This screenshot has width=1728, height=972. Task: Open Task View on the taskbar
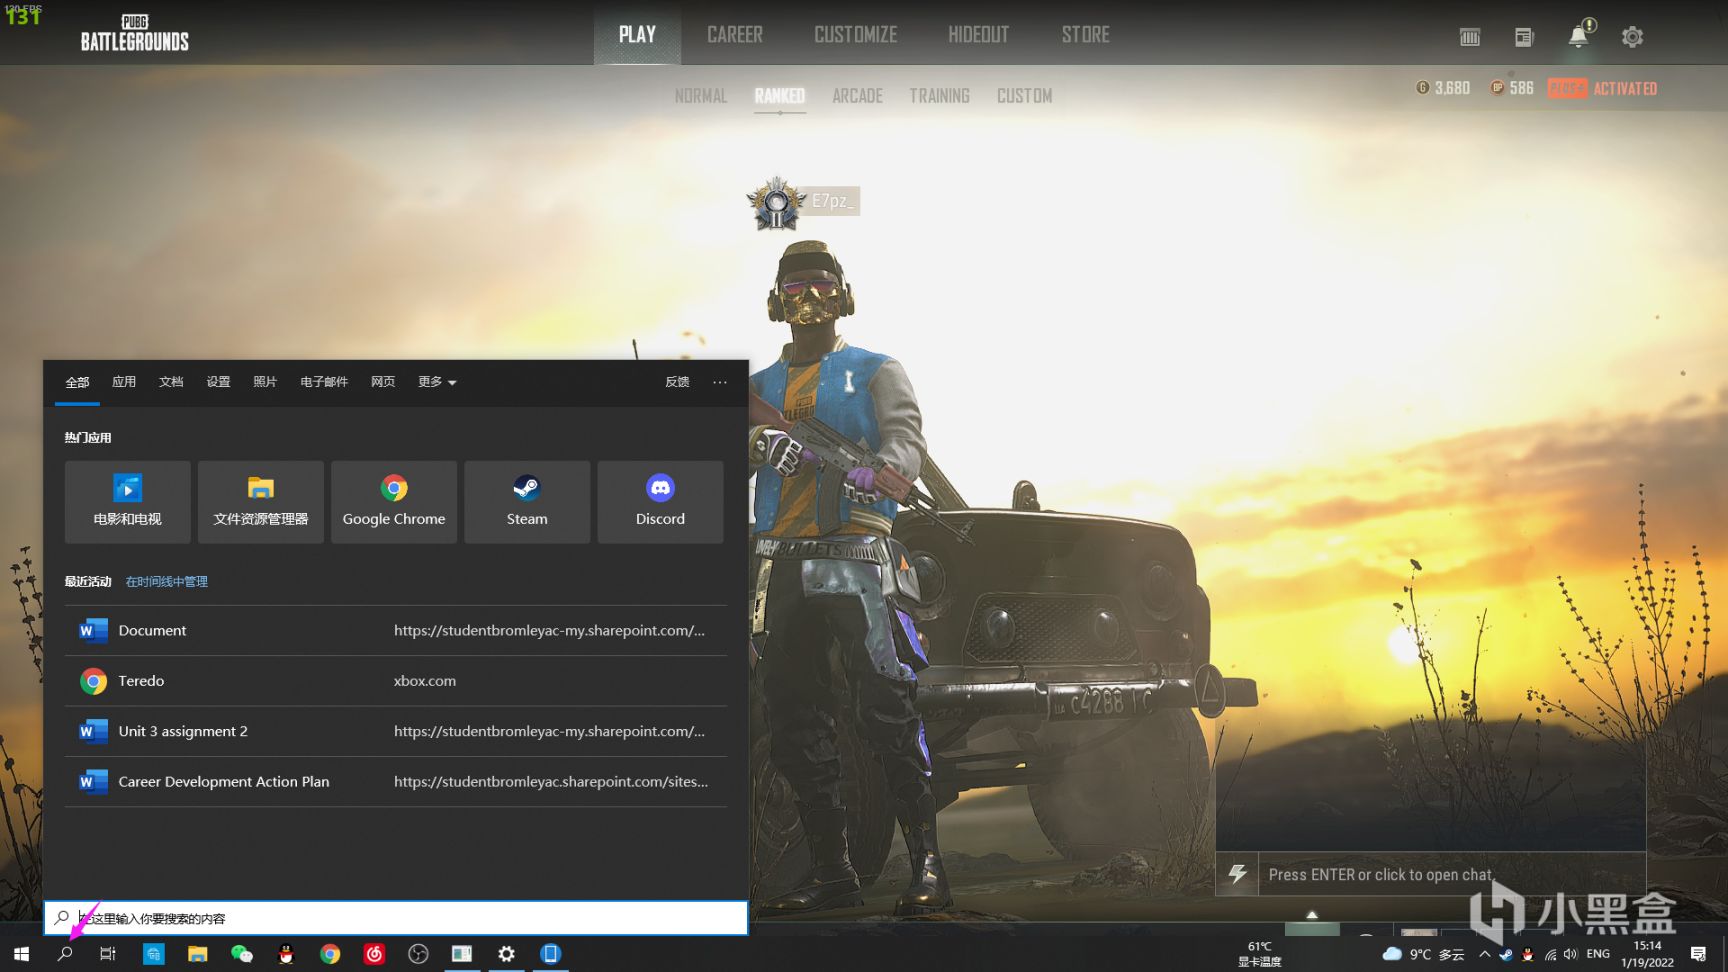pyautogui.click(x=108, y=954)
